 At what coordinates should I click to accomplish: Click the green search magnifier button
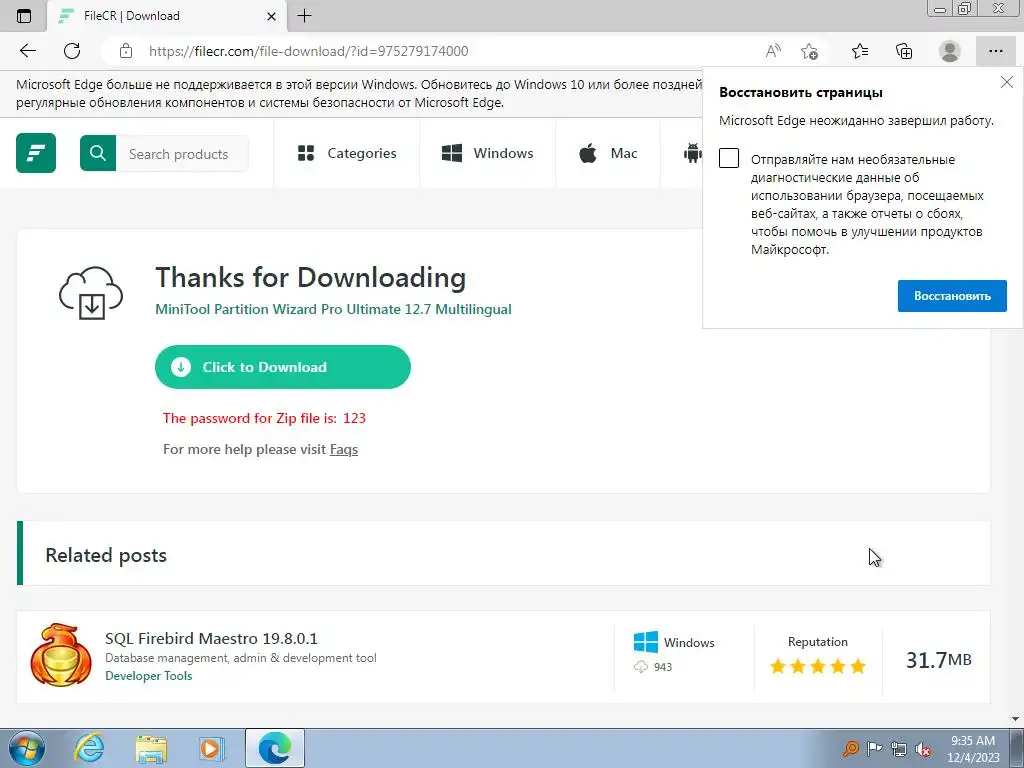98,153
